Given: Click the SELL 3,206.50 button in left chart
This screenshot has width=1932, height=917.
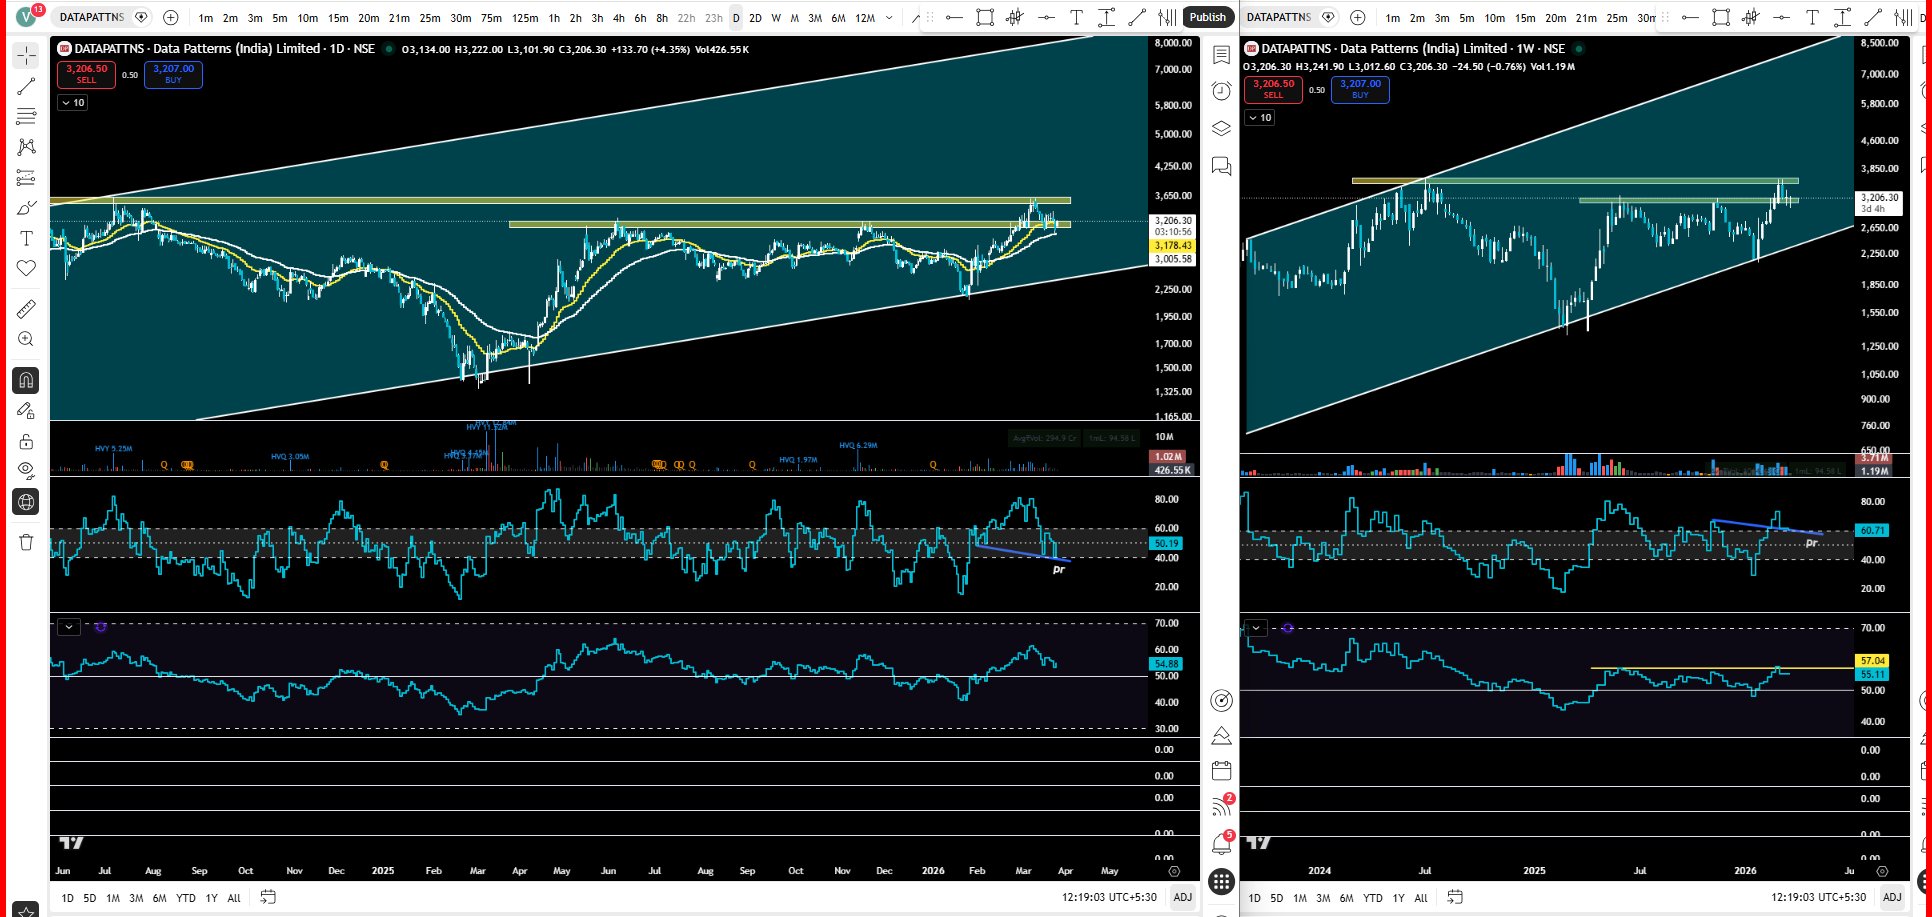Looking at the screenshot, I should (x=86, y=74).
